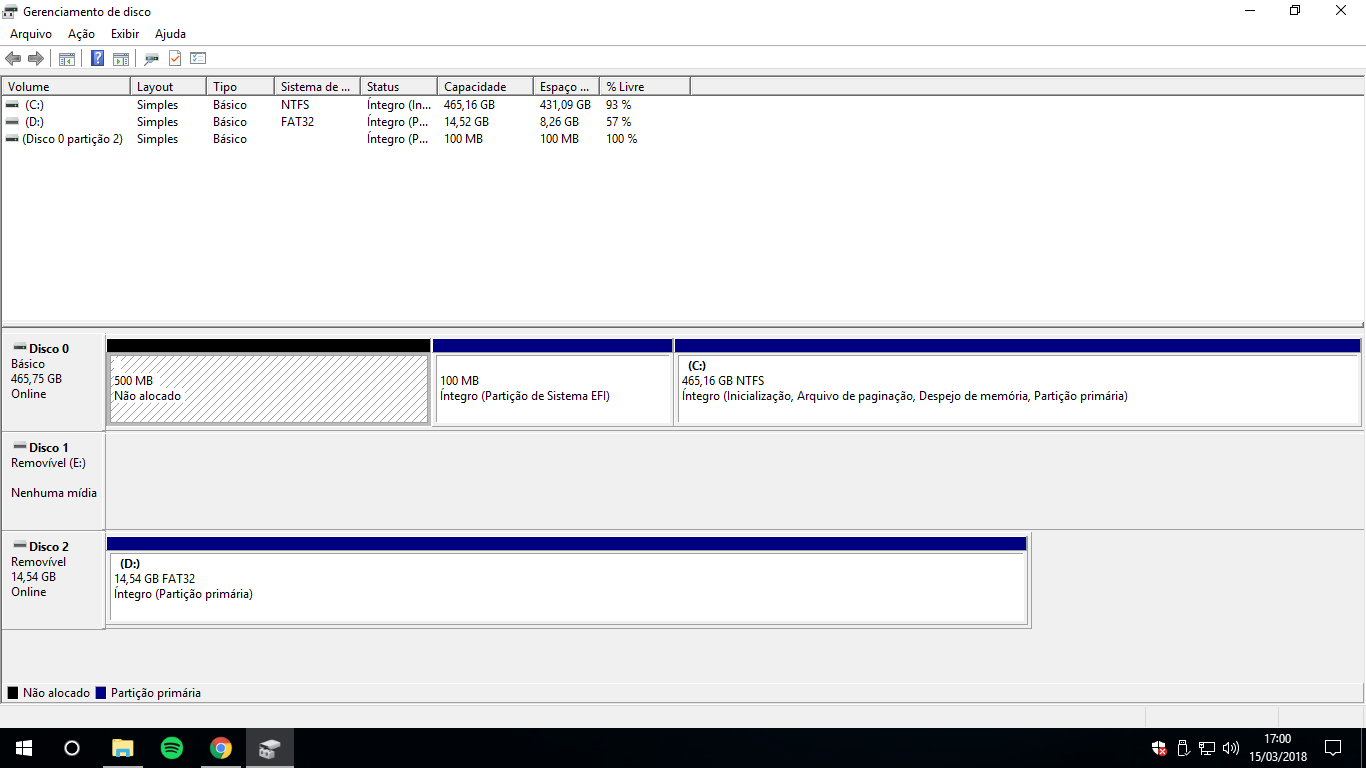Open the Ação menu
Screen dimensions: 1366x768
tap(82, 34)
